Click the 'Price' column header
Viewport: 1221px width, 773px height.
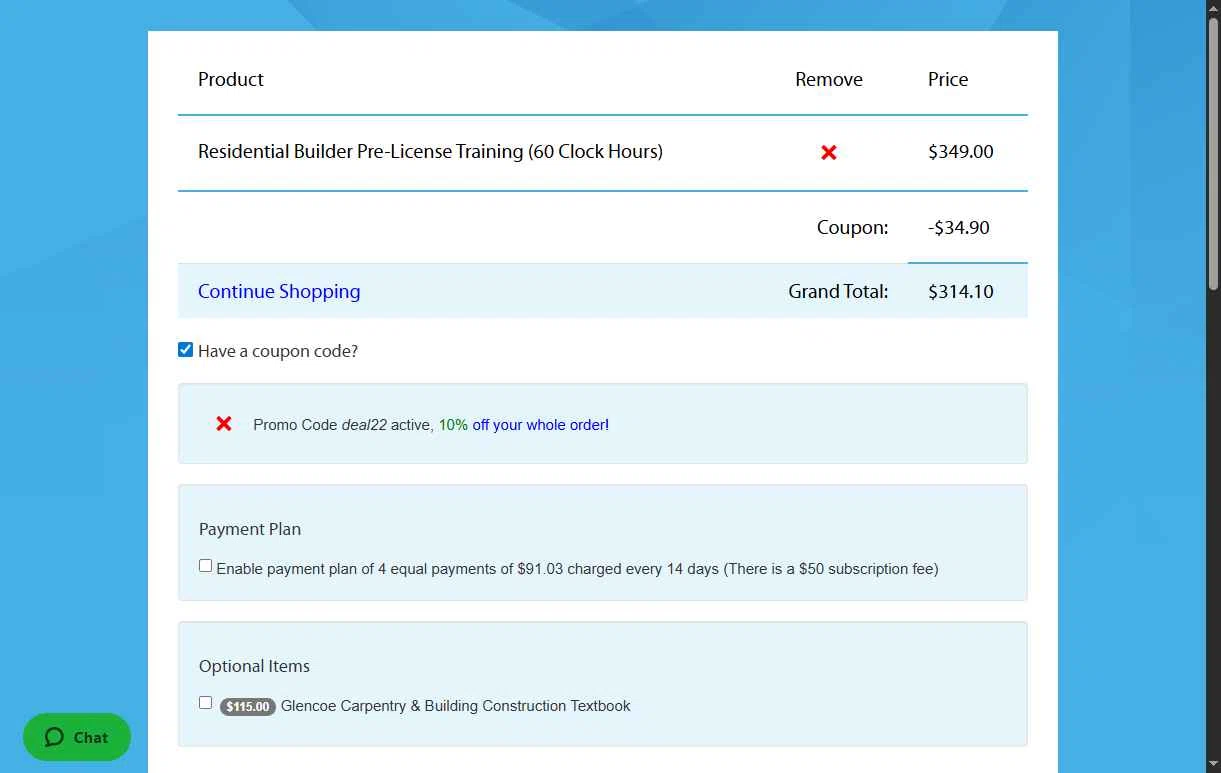coord(948,79)
